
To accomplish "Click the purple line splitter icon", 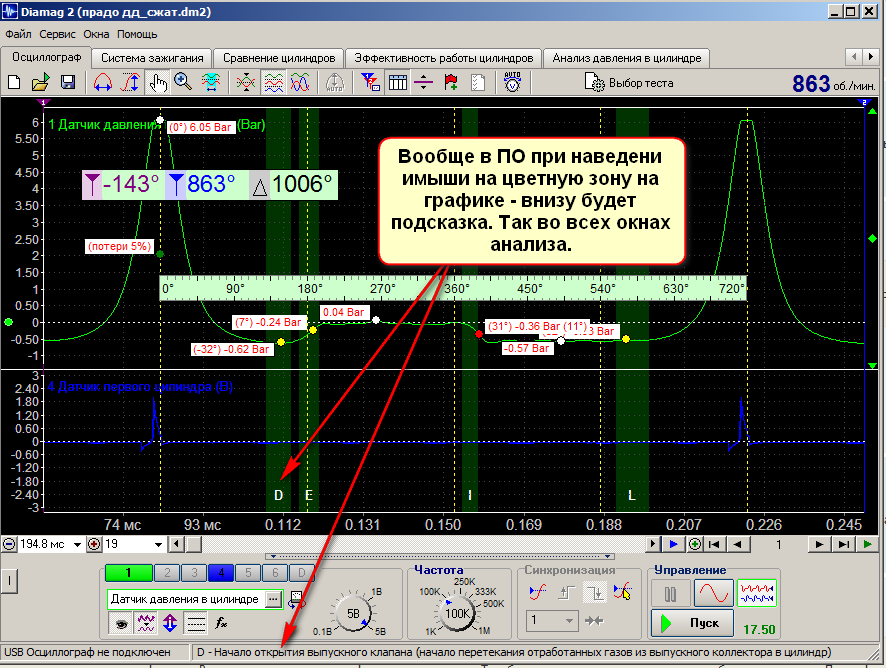I will pos(423,83).
